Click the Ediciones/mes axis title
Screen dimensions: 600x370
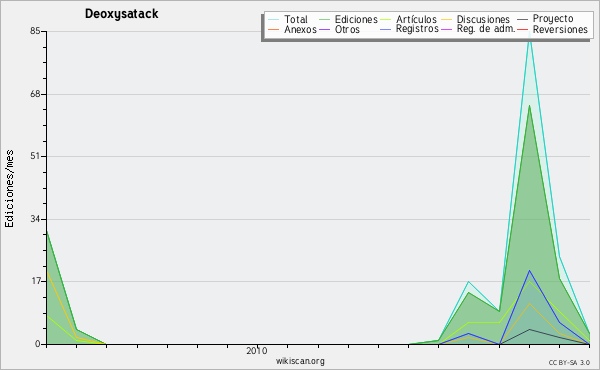[9, 189]
